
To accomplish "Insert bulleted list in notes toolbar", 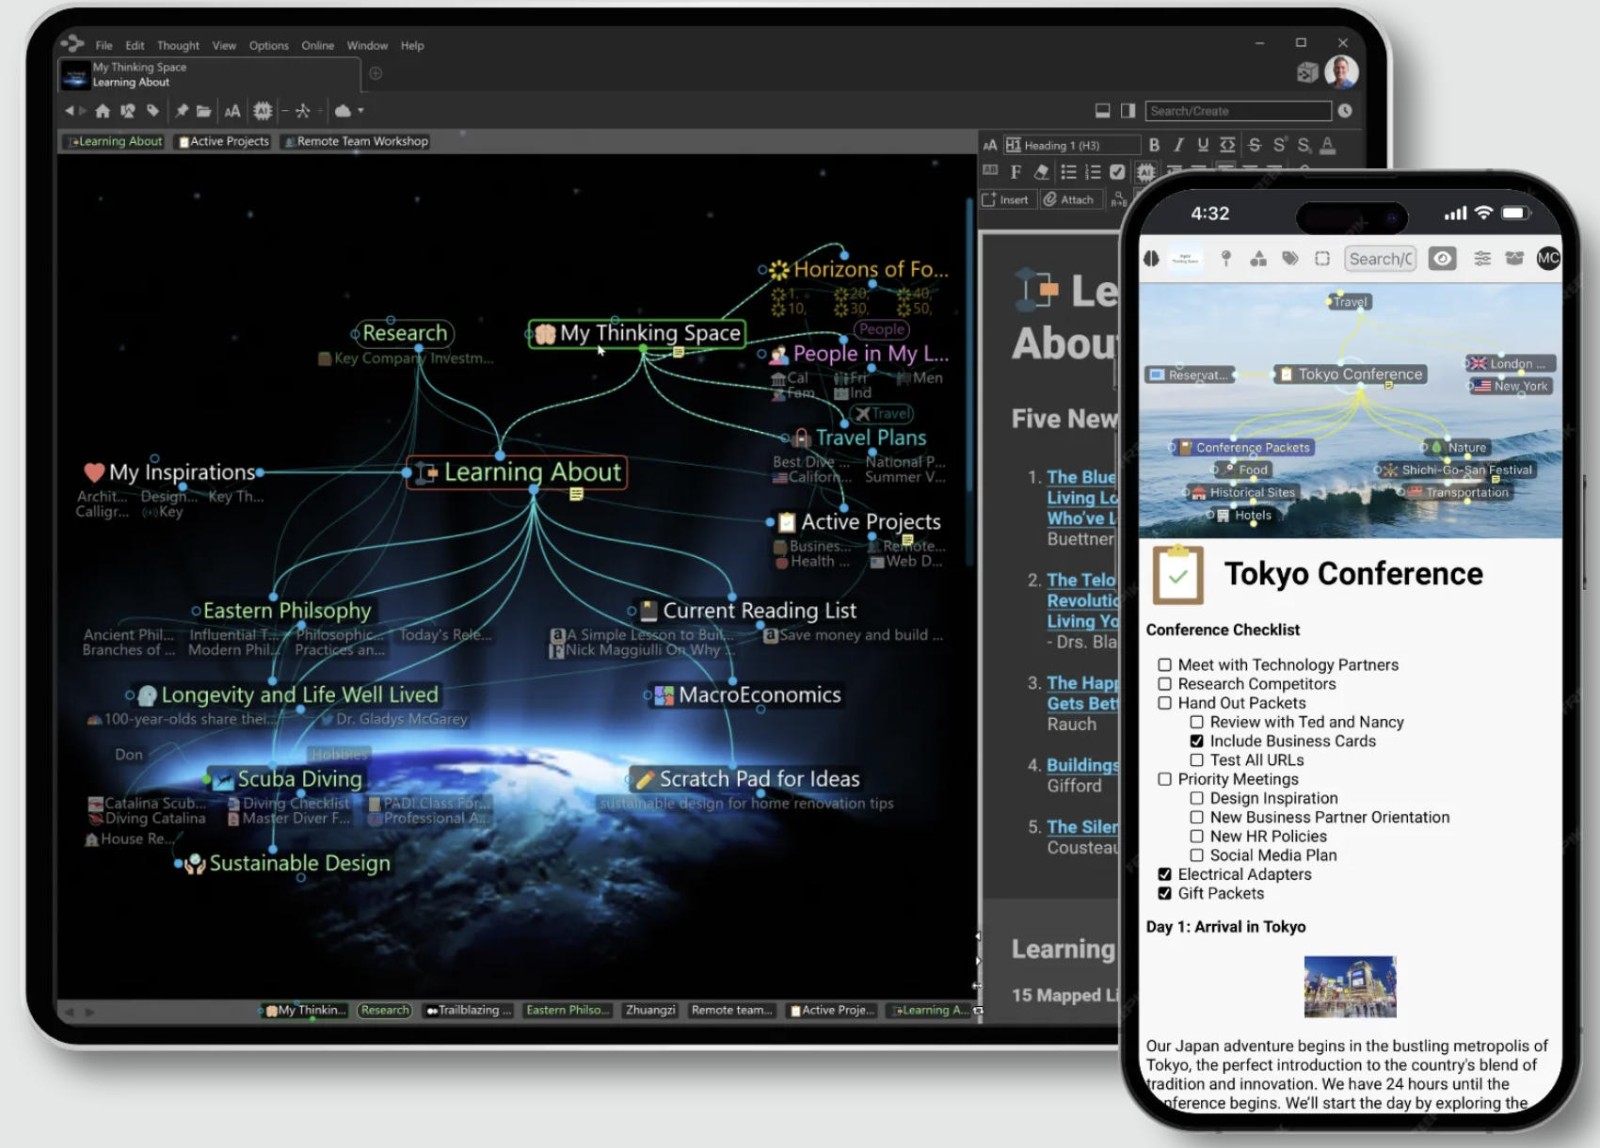I will point(1068,172).
